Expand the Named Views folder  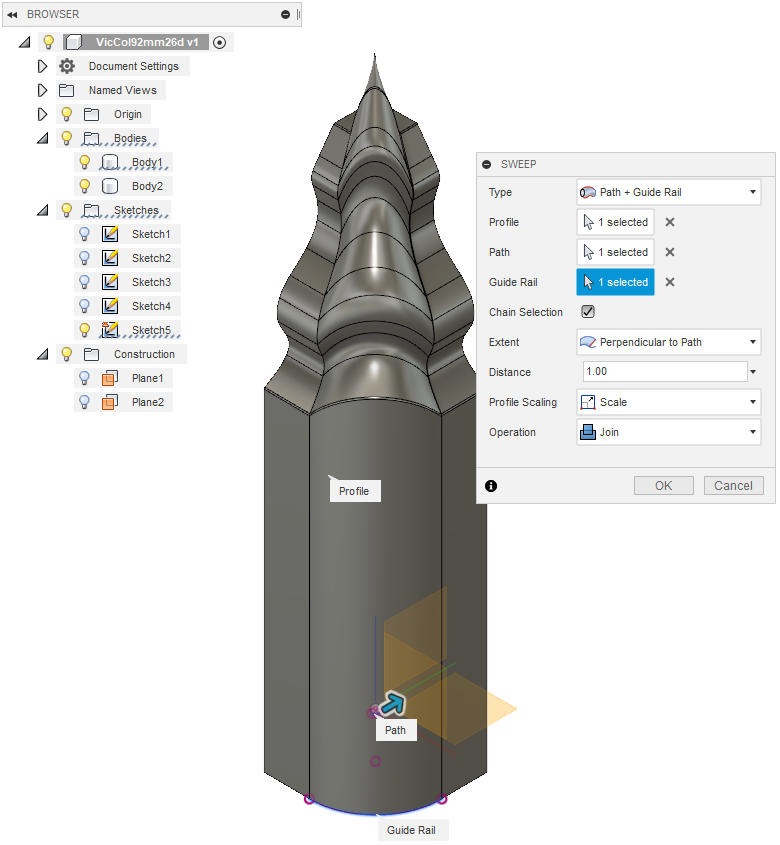(42, 90)
